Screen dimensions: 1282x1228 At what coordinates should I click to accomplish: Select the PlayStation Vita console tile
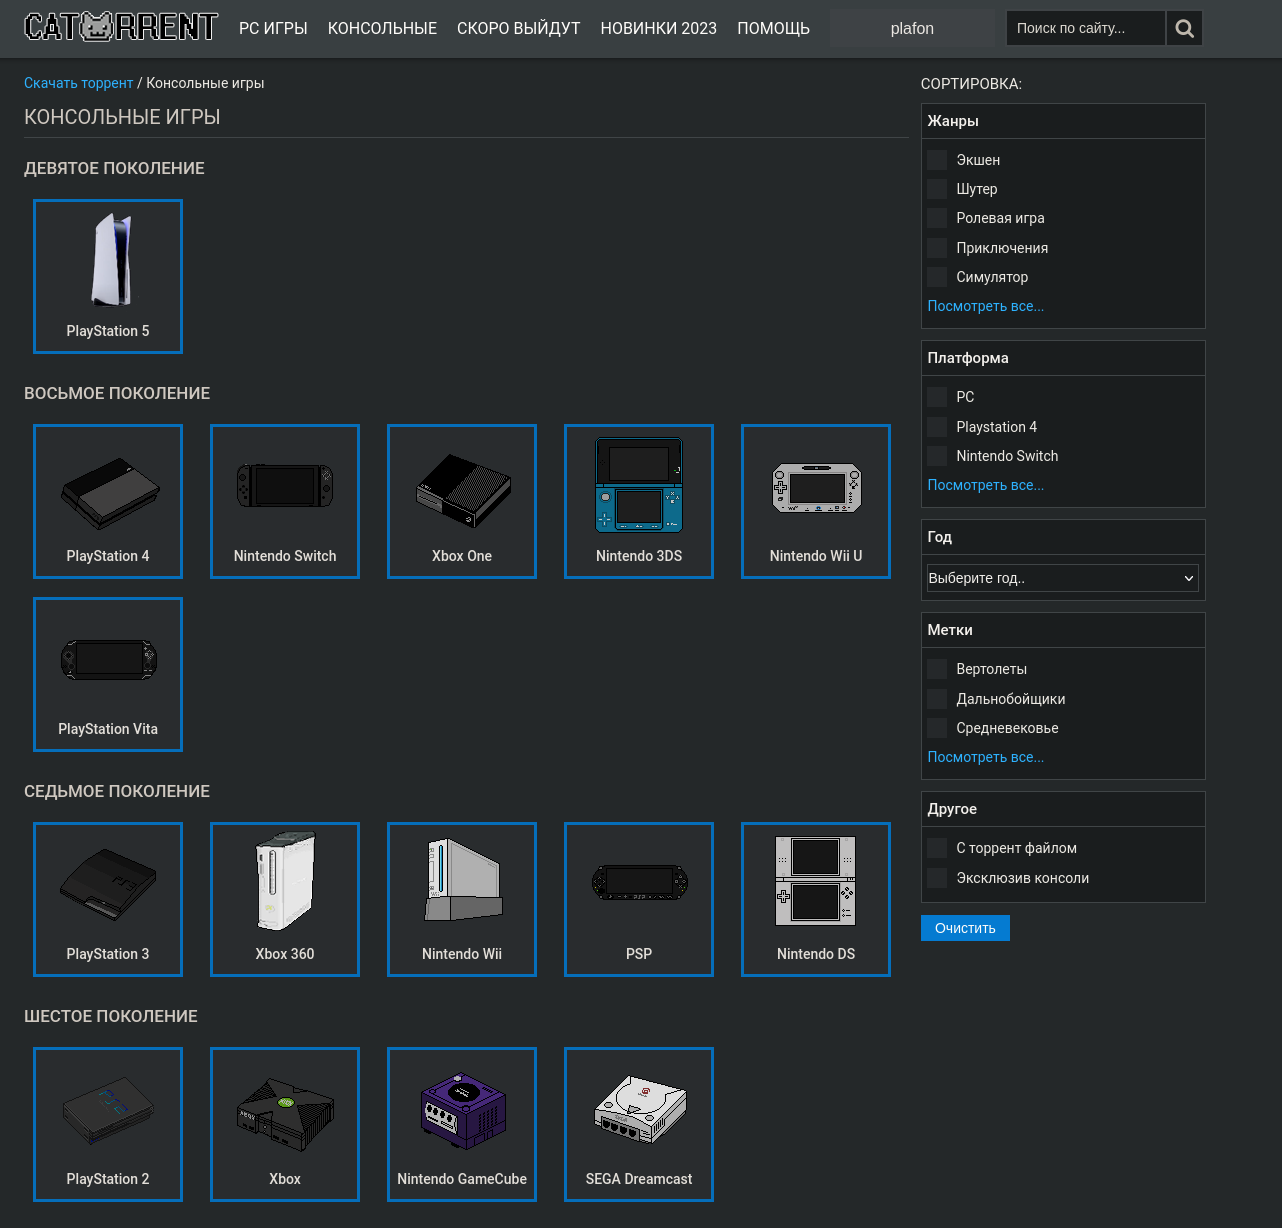coord(108,674)
